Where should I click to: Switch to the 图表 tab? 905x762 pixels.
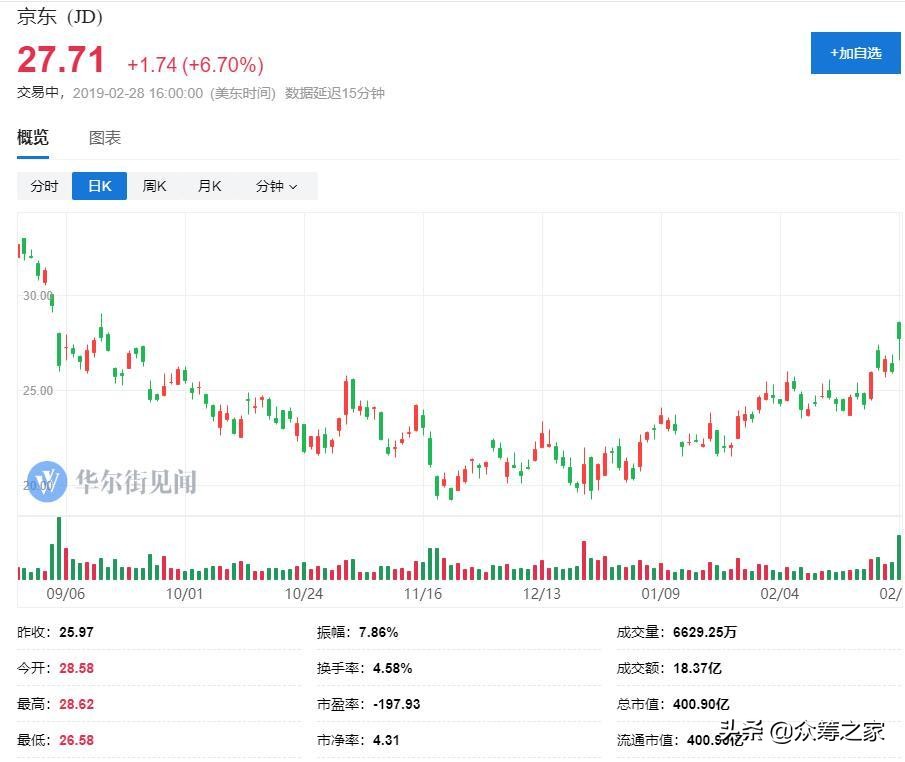point(105,138)
